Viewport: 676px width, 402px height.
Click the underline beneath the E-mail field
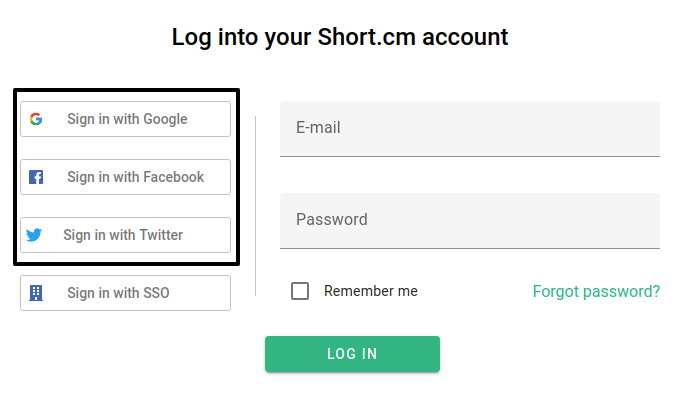[470, 156]
